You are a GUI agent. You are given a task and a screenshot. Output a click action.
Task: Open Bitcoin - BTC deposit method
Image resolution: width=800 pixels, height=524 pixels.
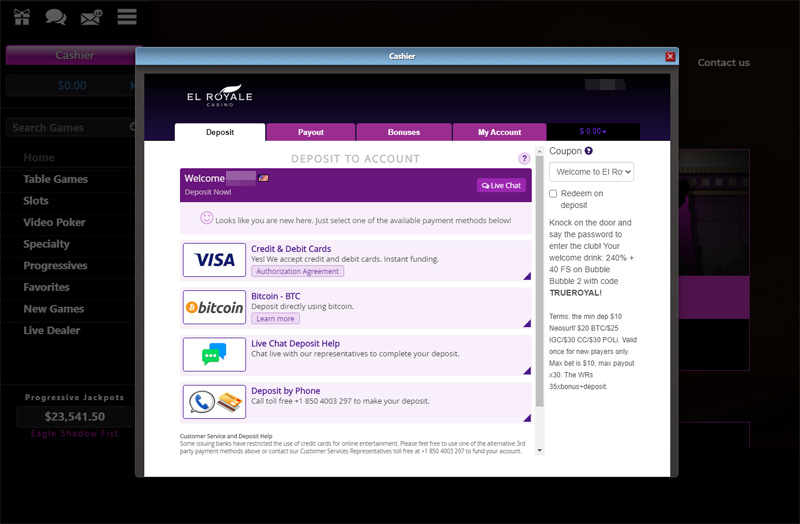[x=356, y=308]
